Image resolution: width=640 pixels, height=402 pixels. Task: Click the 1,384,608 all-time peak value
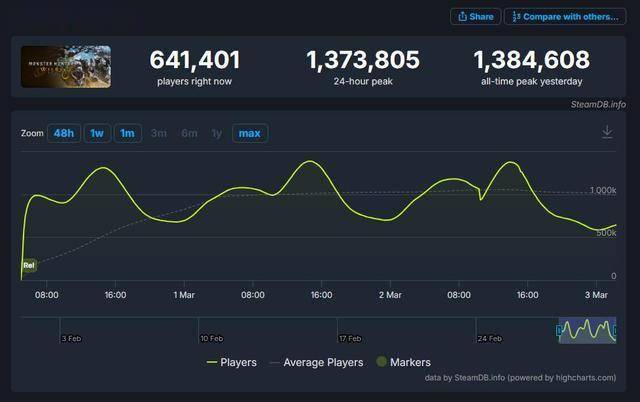point(531,60)
